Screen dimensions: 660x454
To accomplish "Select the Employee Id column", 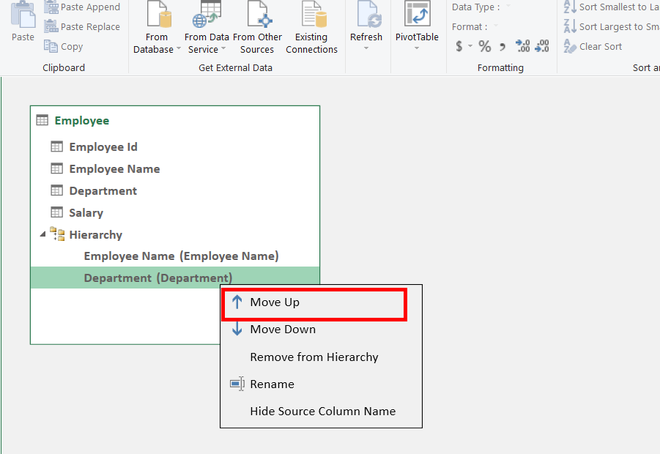I will (103, 147).
